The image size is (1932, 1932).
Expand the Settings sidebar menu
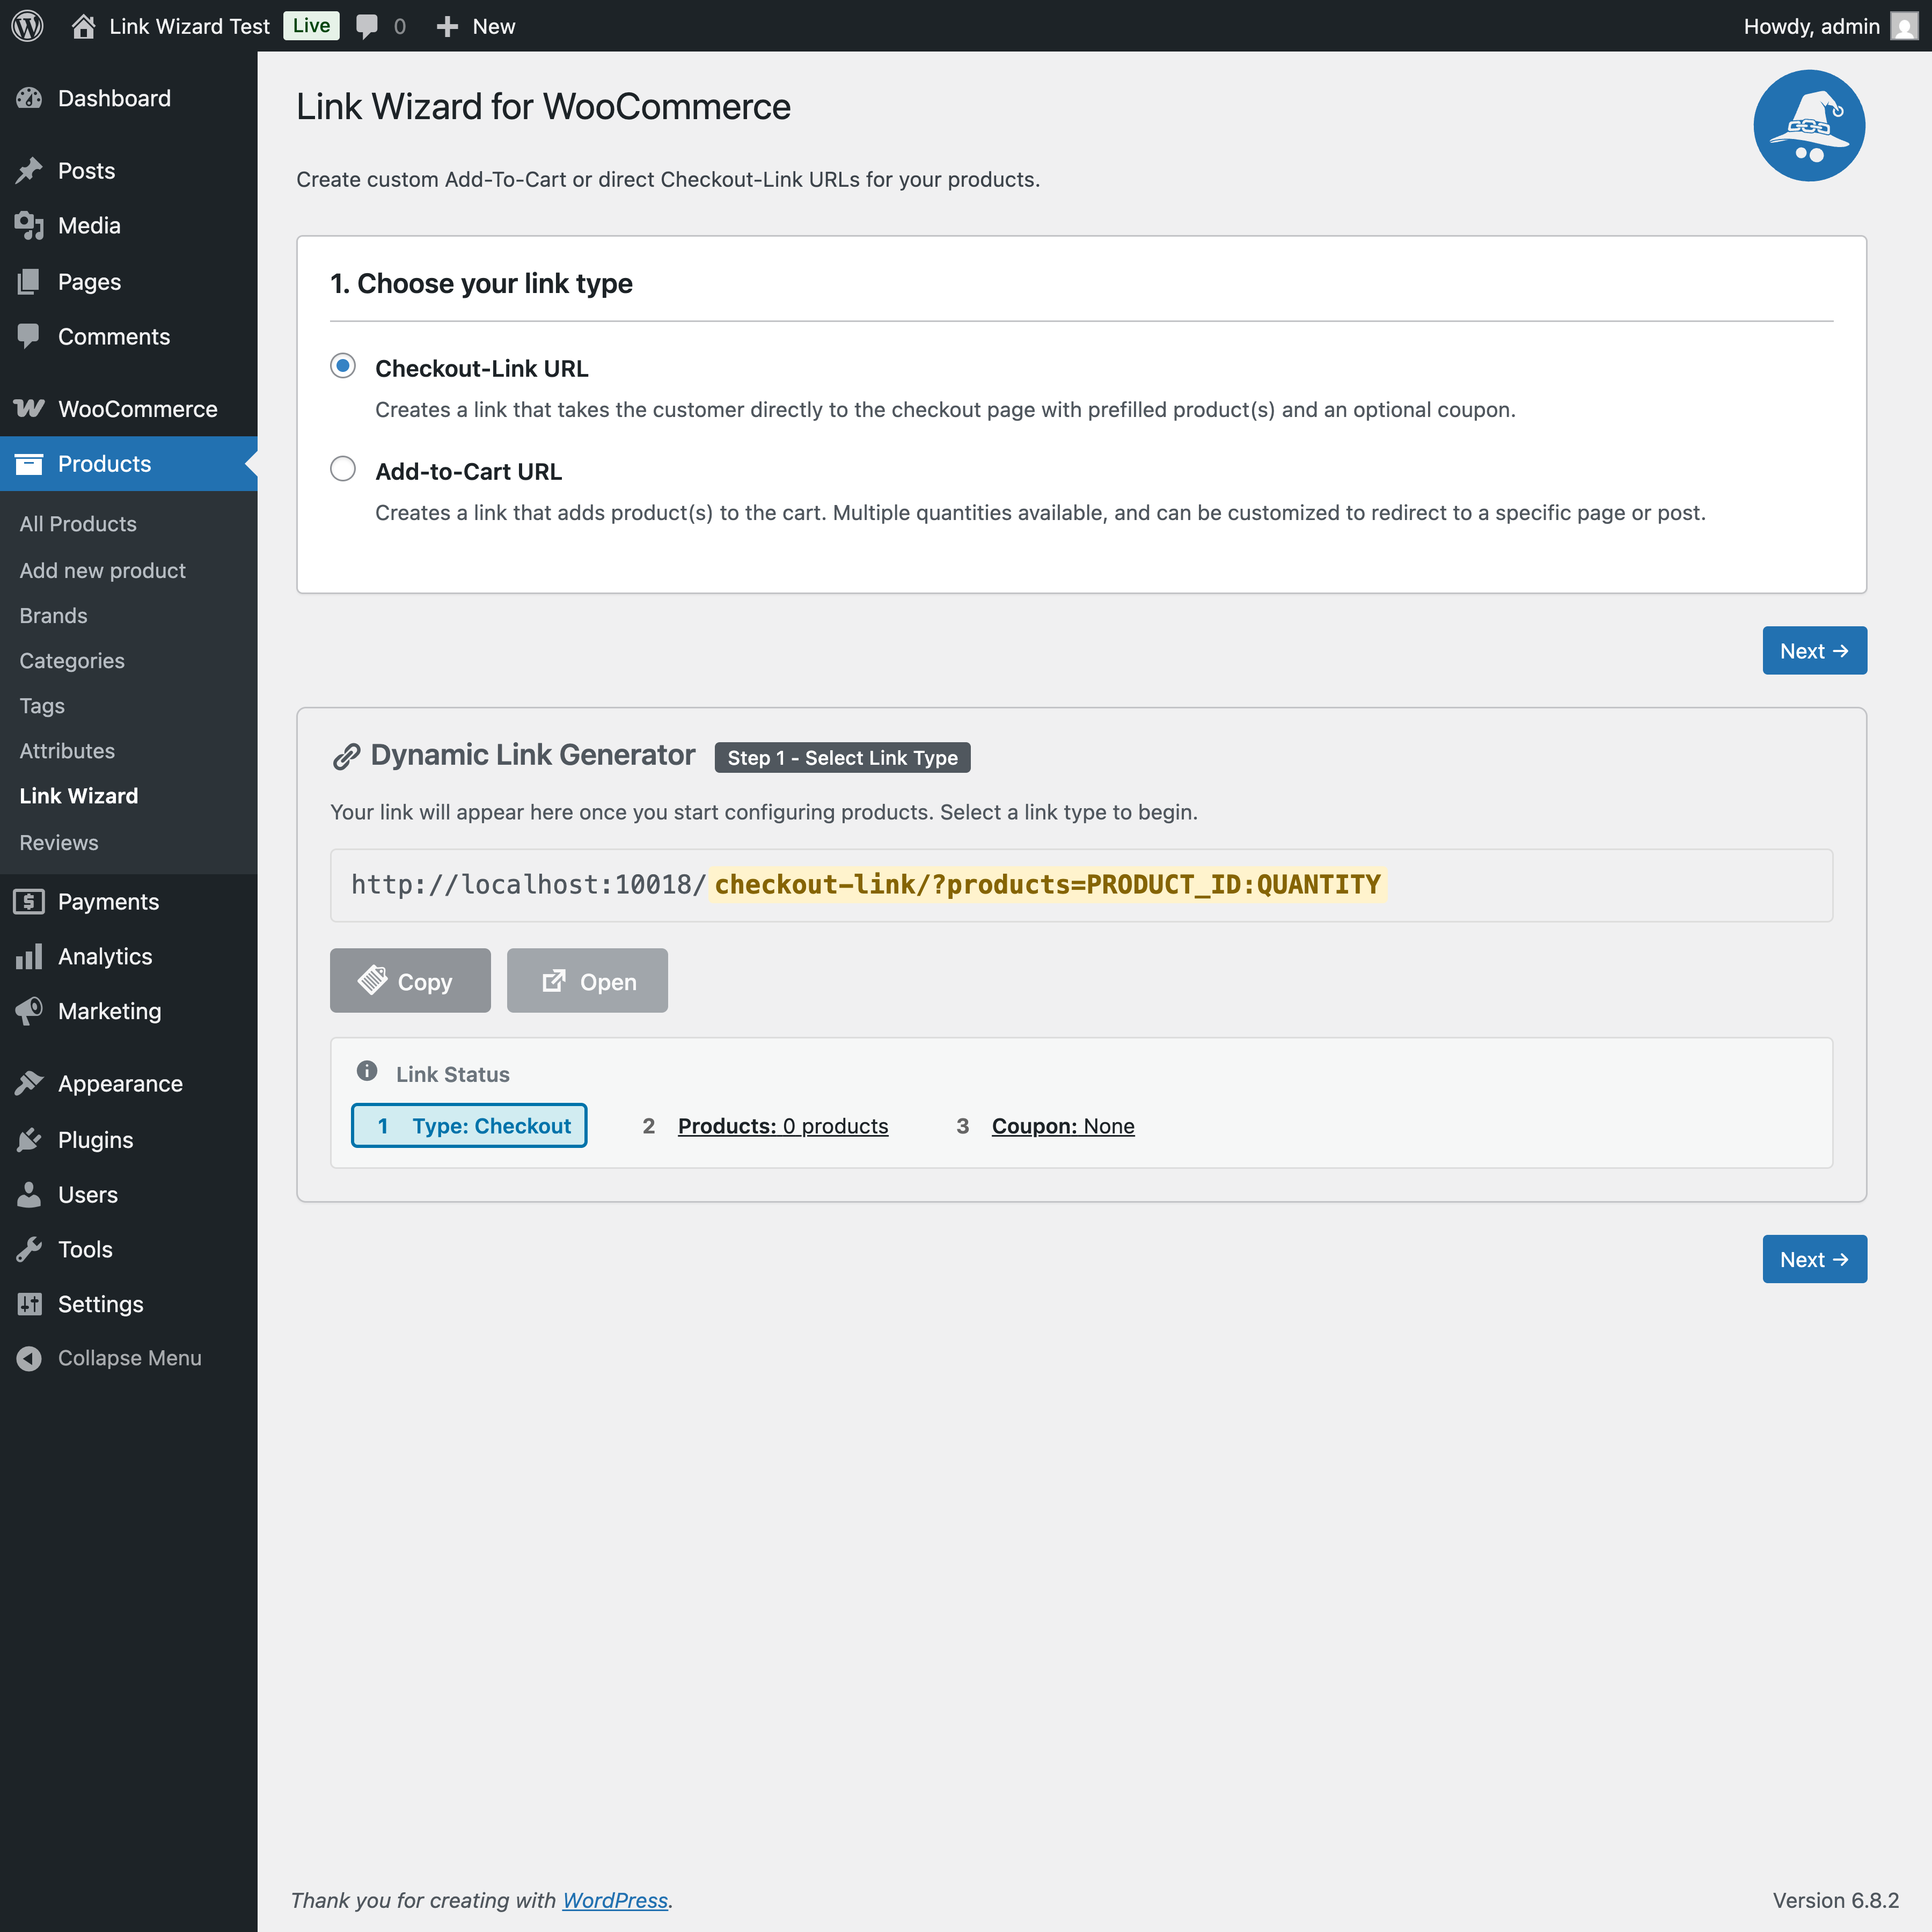coord(100,1304)
